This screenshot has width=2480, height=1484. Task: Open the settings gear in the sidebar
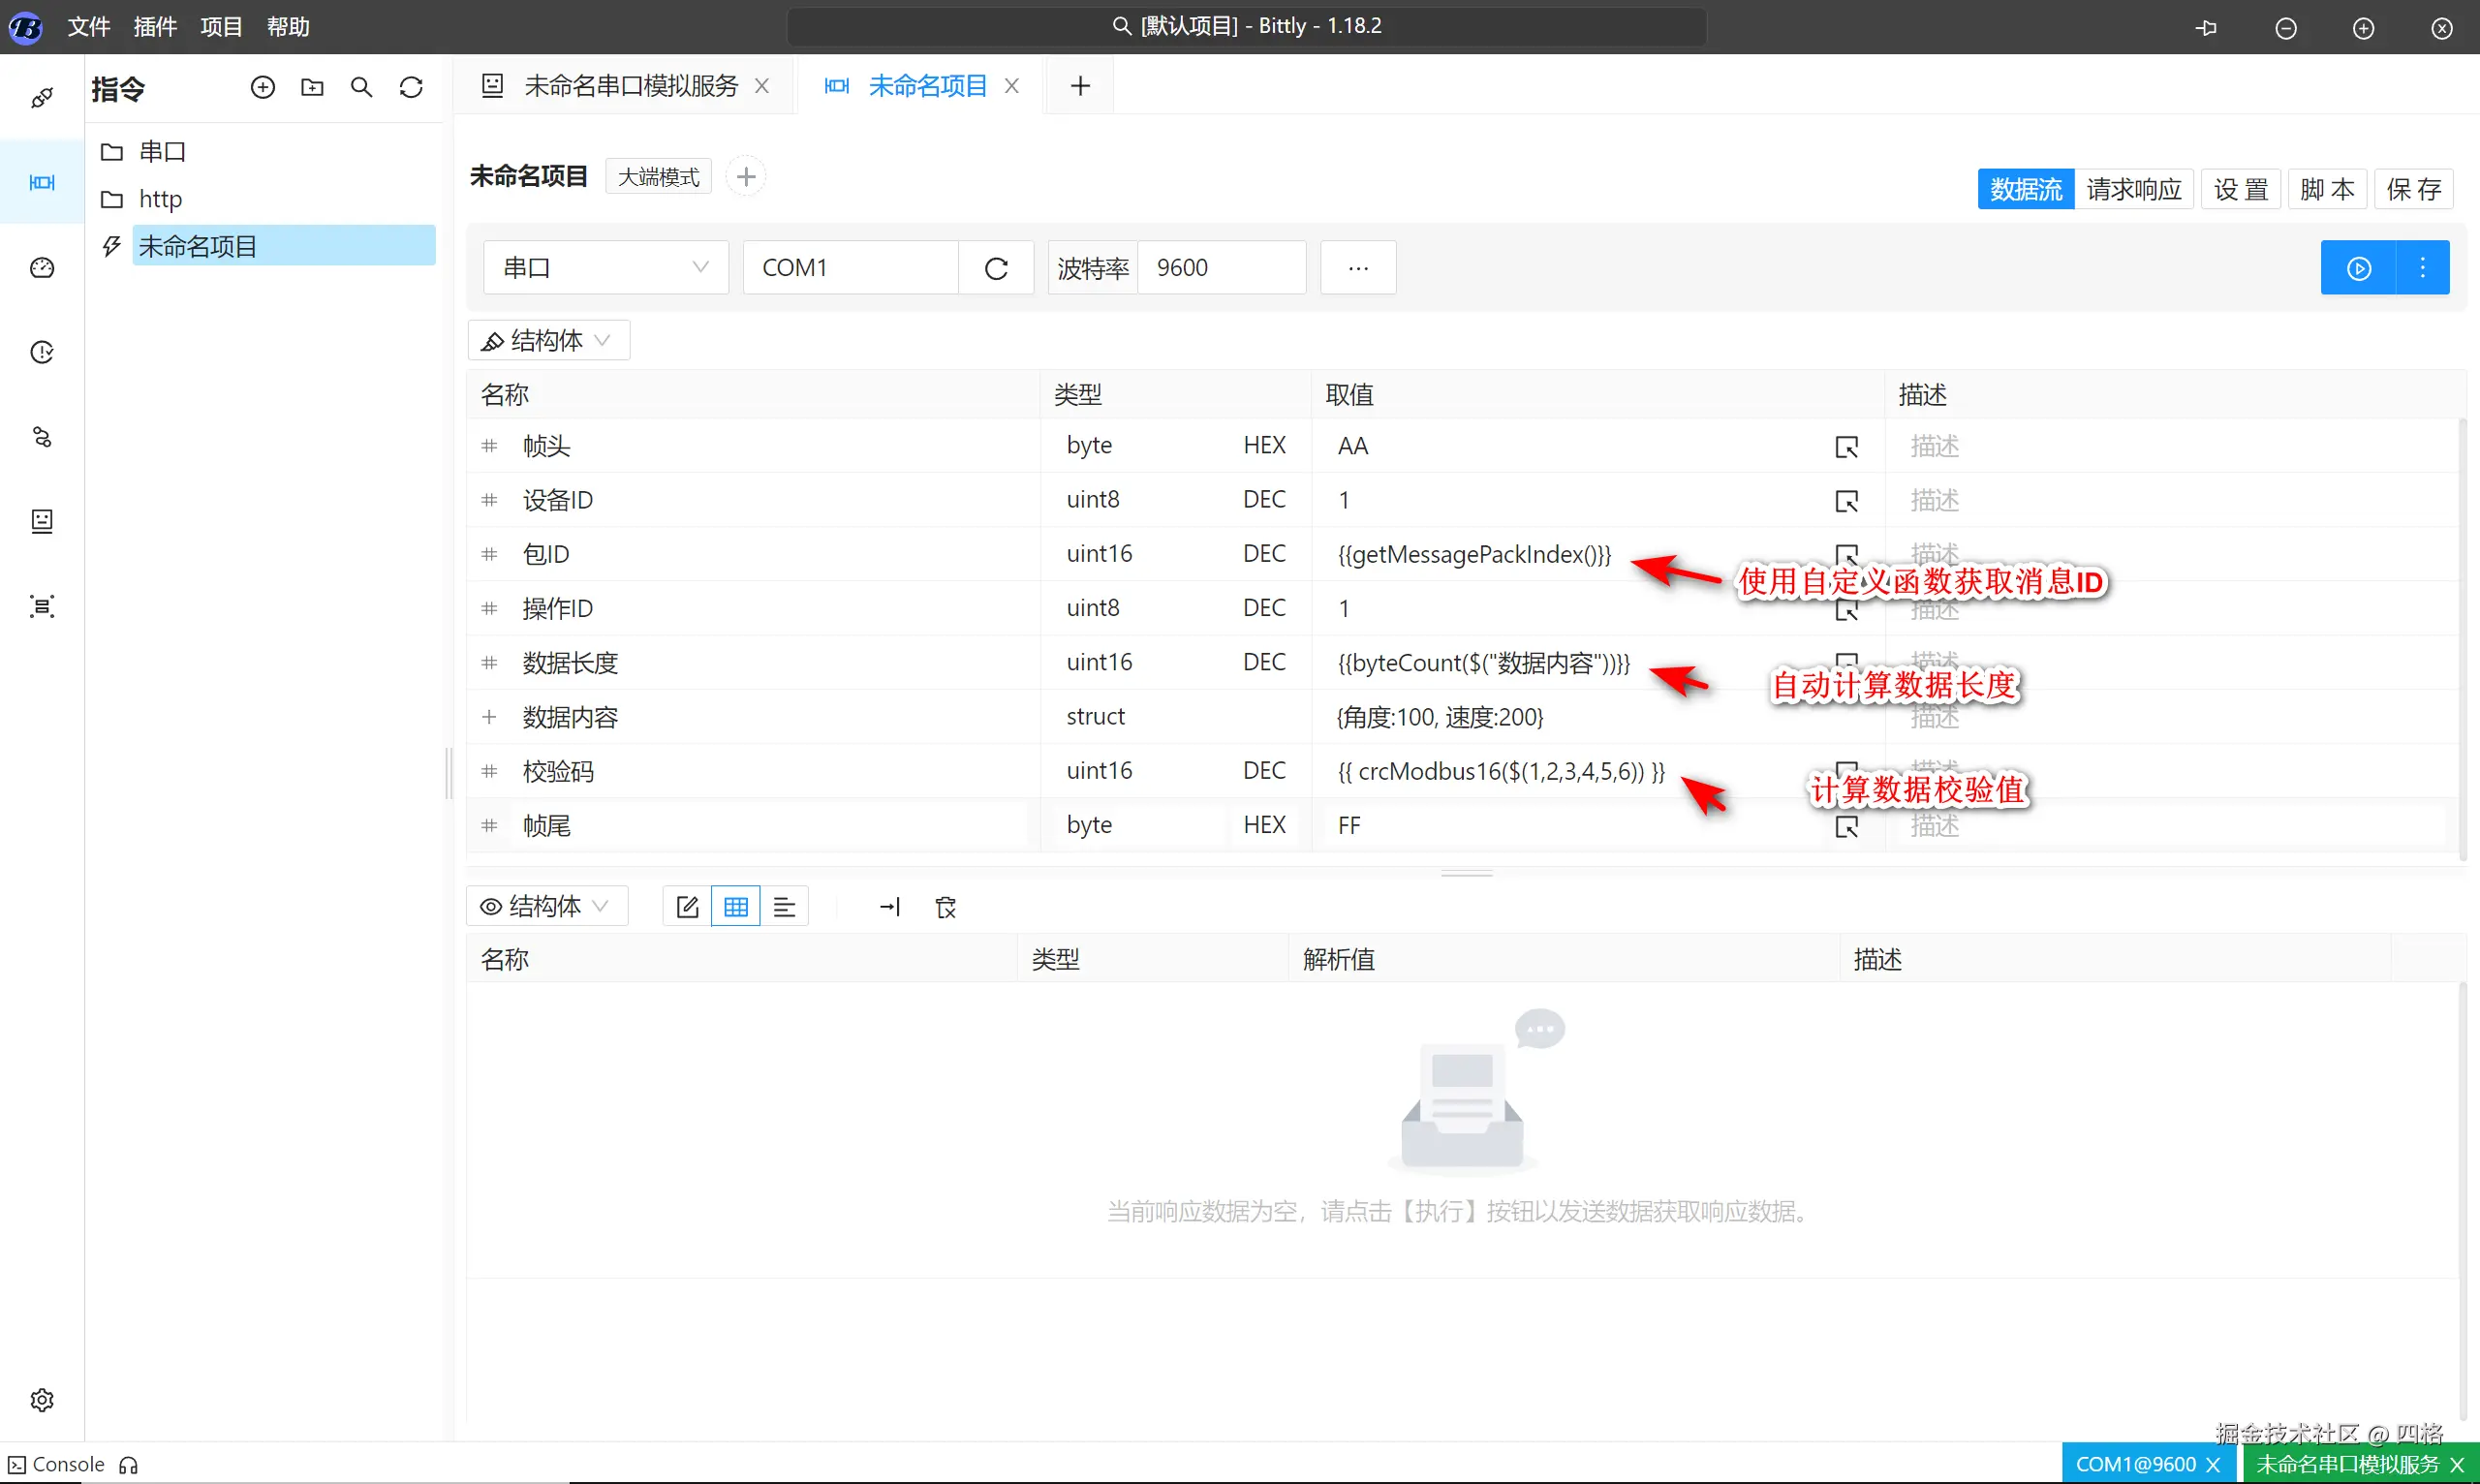[x=42, y=1399]
